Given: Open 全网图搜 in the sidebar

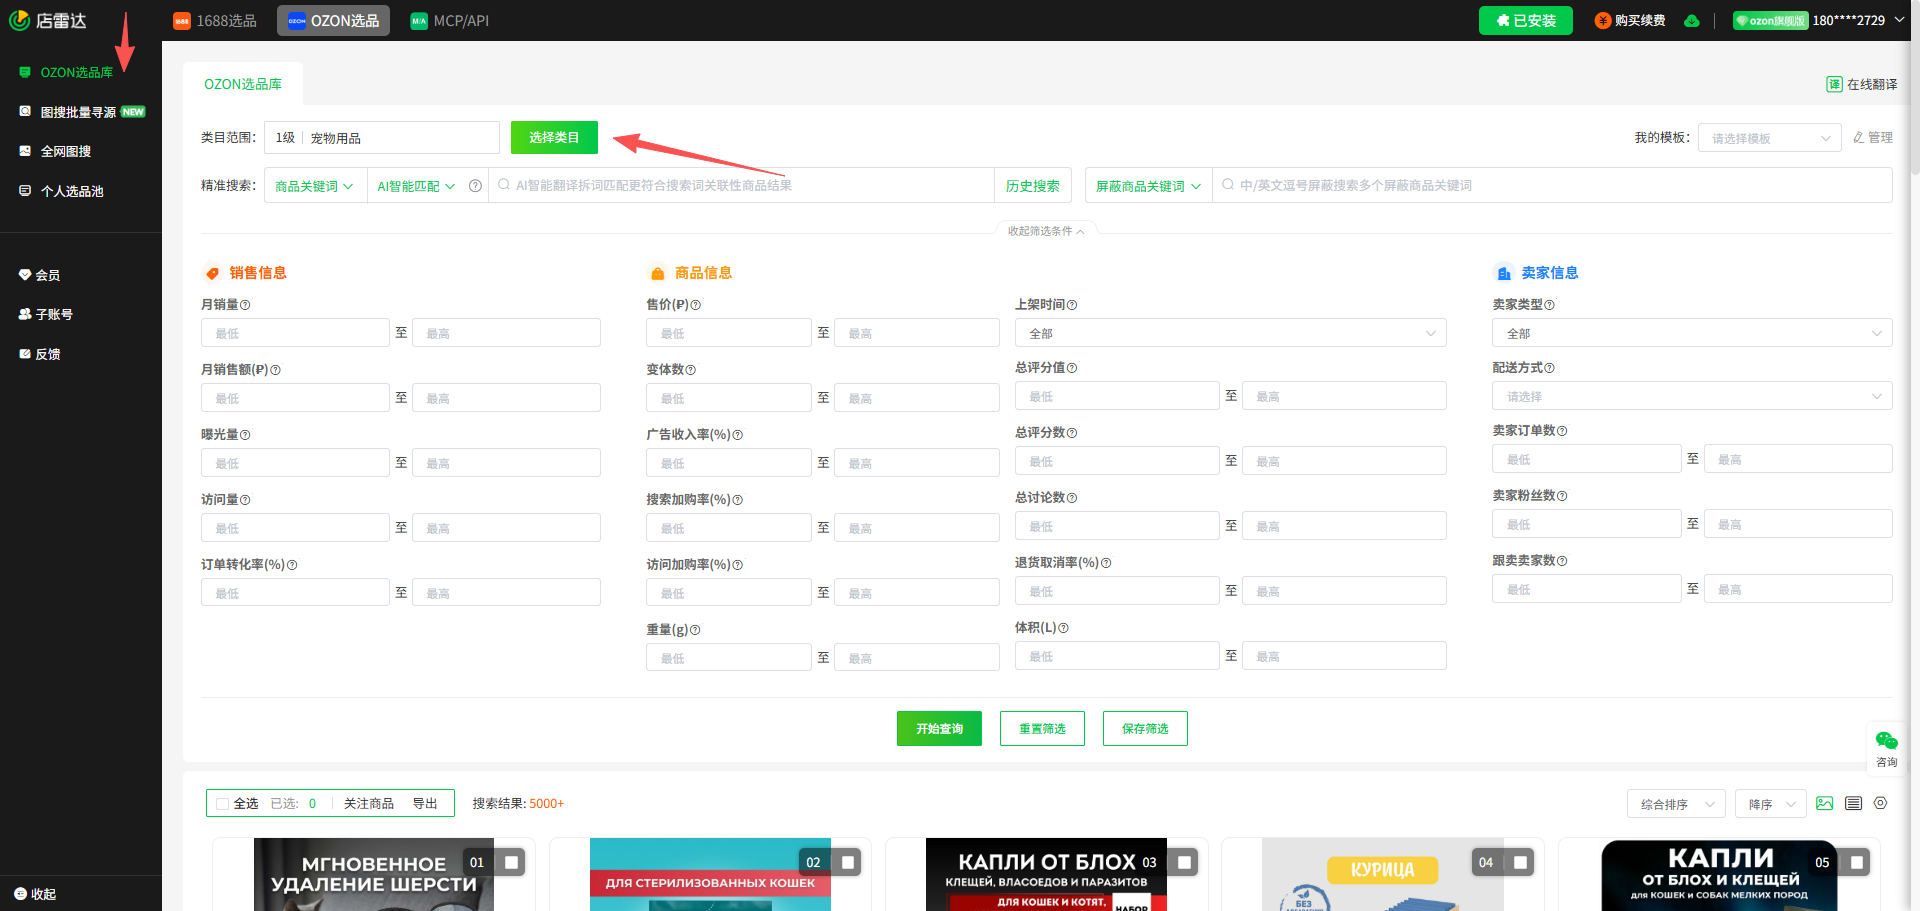Looking at the screenshot, I should [66, 151].
